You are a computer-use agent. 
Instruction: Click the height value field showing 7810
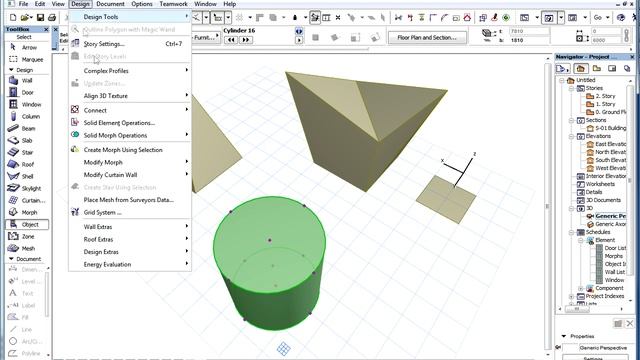pyautogui.click(x=530, y=31)
